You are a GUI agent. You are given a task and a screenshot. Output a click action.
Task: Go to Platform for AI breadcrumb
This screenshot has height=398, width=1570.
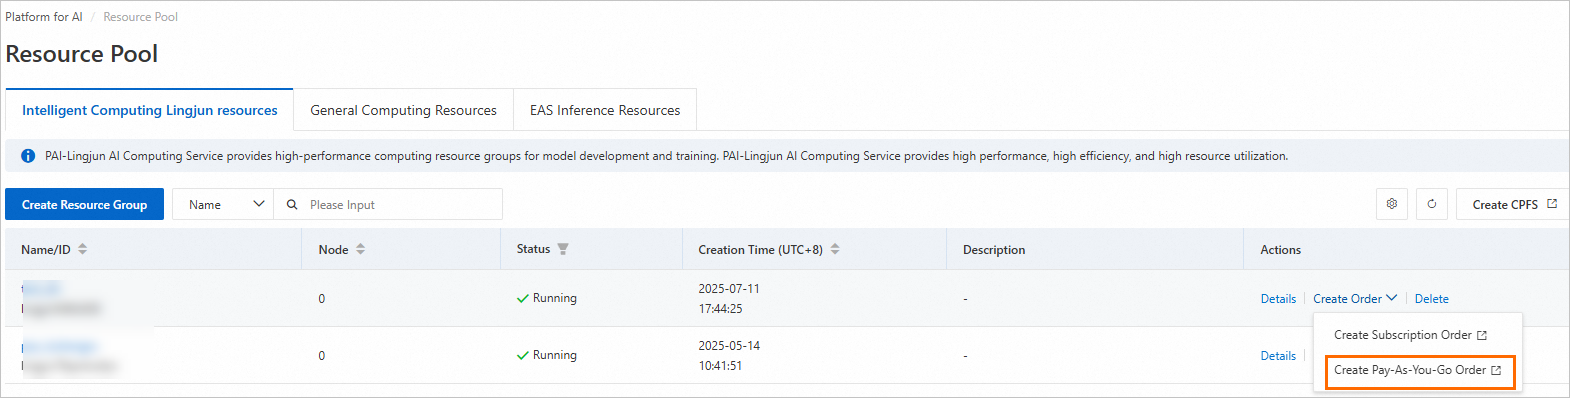(x=44, y=17)
